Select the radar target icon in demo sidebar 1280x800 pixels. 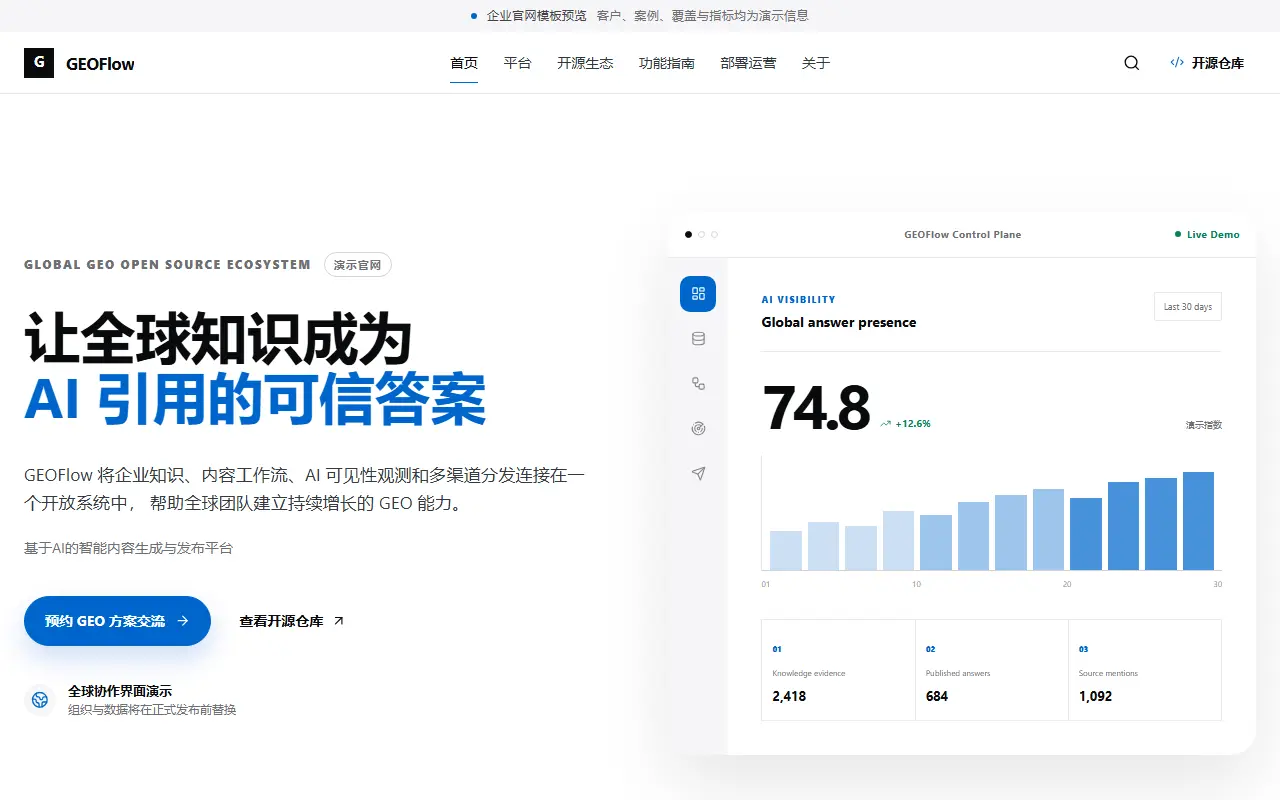pyautogui.click(x=698, y=429)
